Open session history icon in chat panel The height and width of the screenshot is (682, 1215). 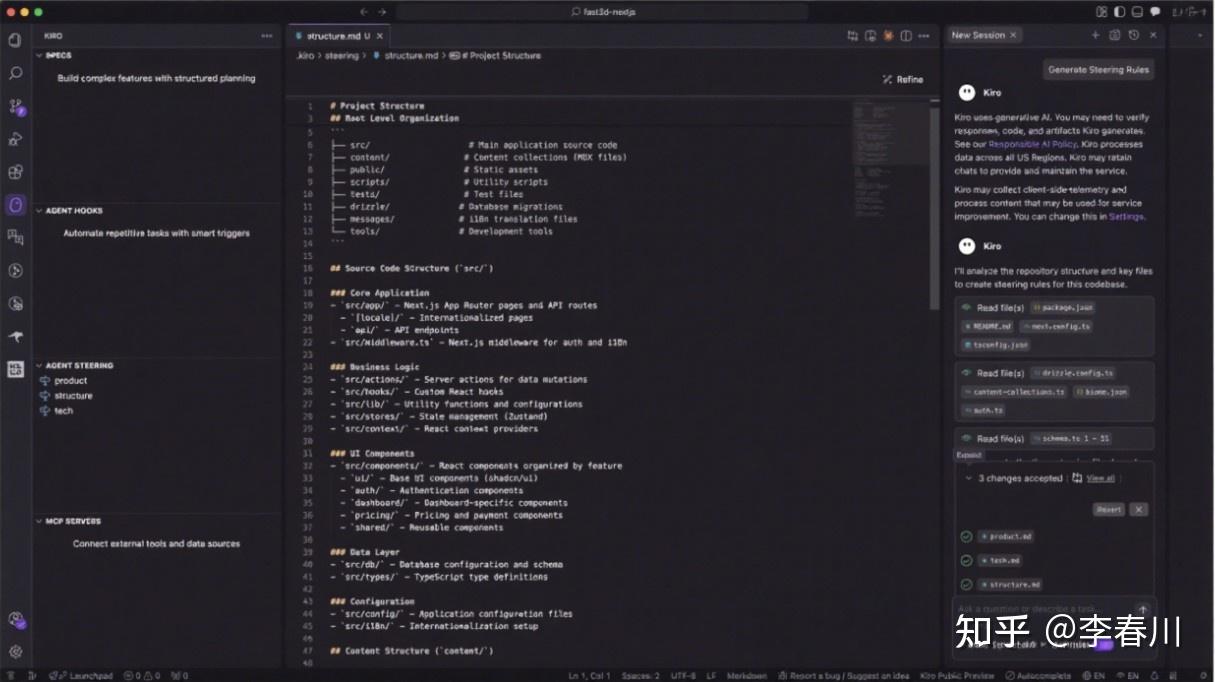pyautogui.click(x=1133, y=35)
